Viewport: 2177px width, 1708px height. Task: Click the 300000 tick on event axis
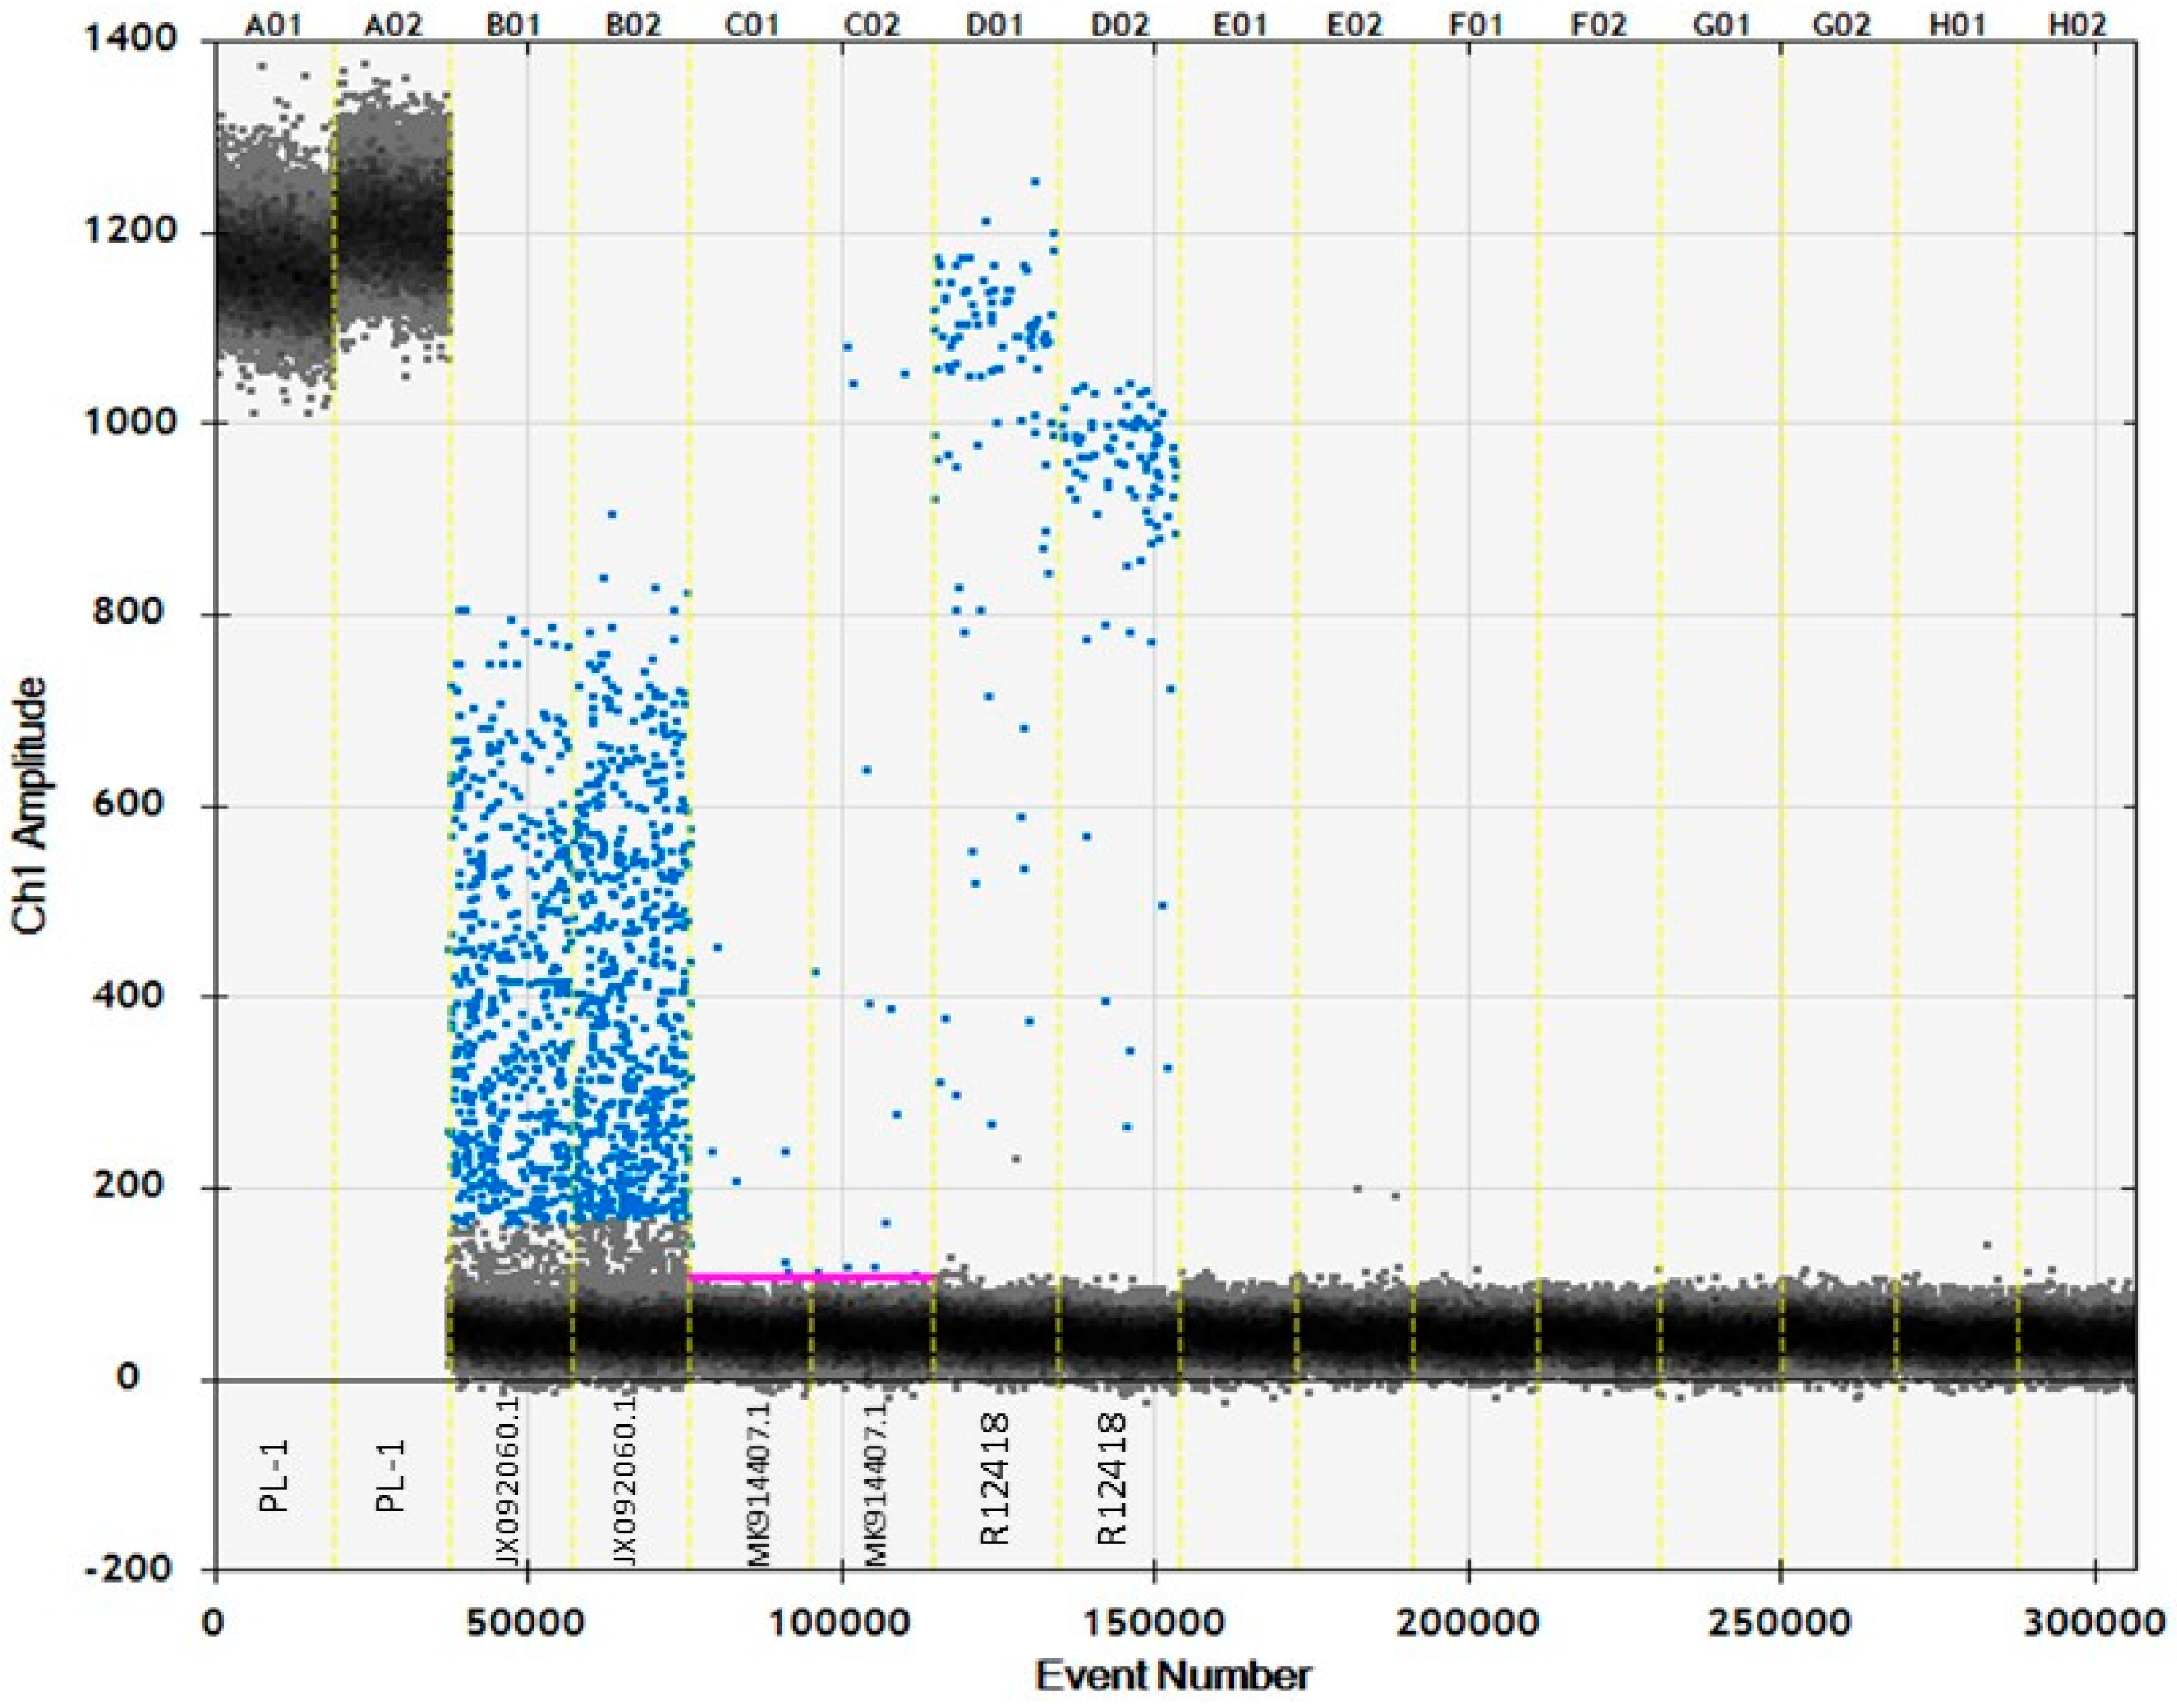tap(2095, 1621)
